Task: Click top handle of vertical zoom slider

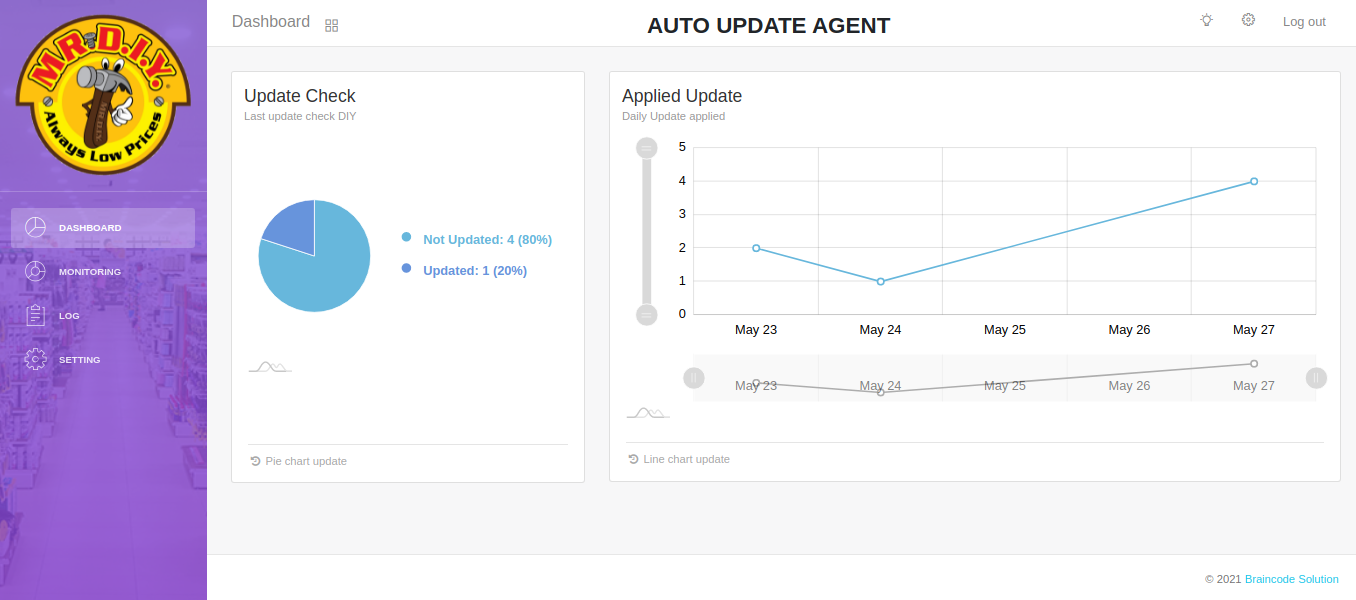Action: [647, 148]
